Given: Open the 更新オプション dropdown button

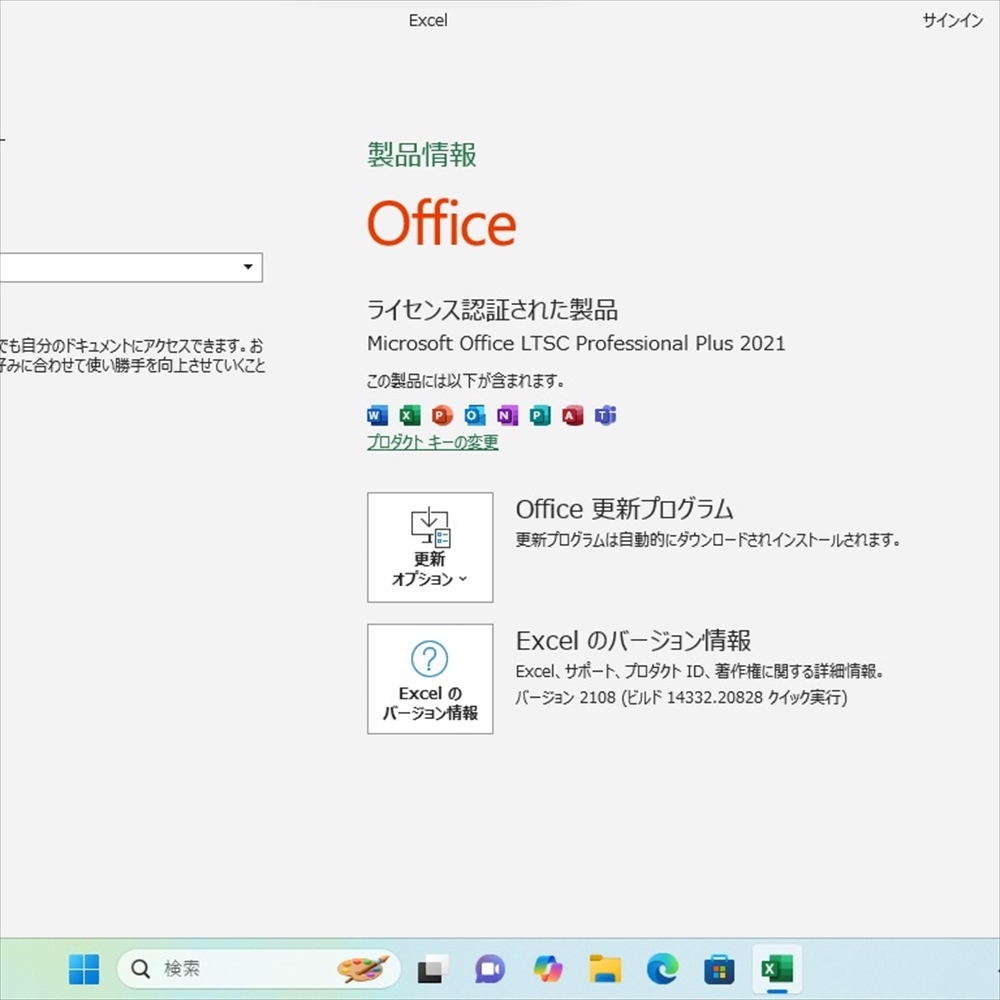Looking at the screenshot, I should pyautogui.click(x=430, y=547).
